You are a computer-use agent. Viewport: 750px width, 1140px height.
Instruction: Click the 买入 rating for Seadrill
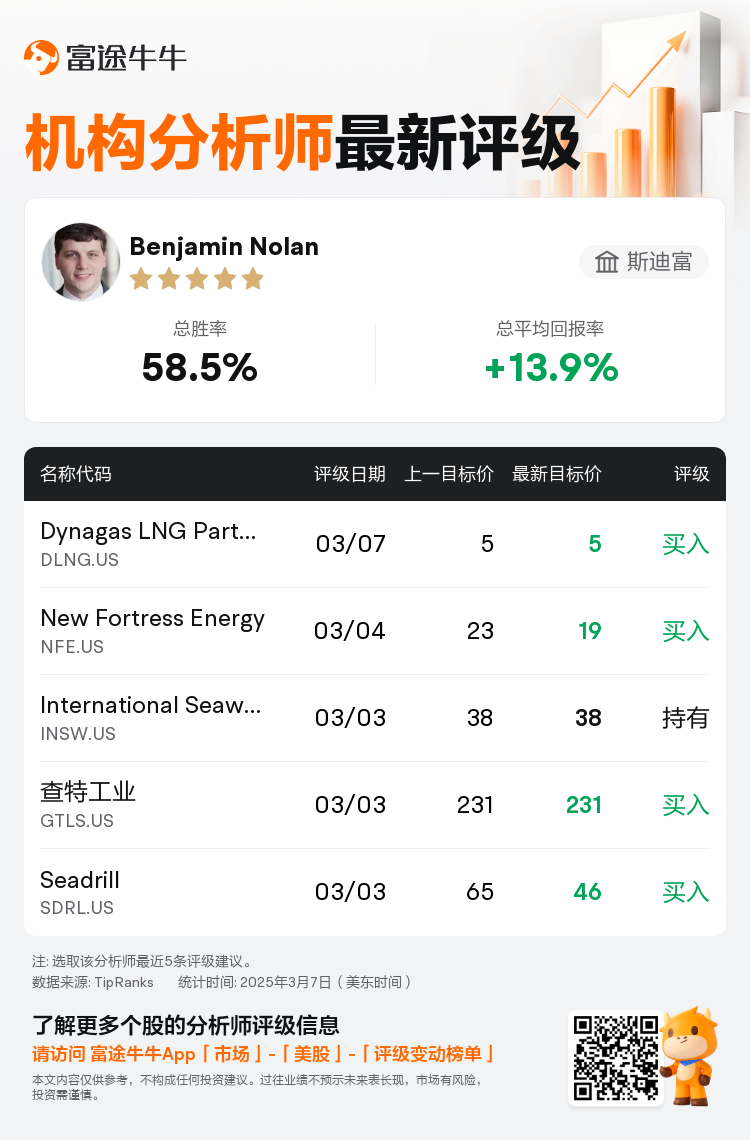coord(685,892)
